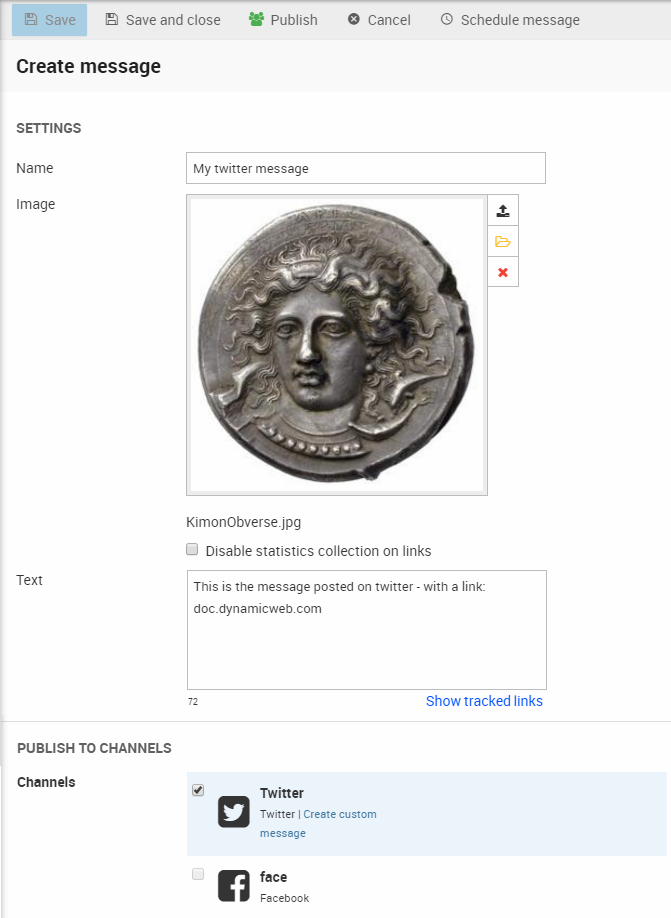Click into the Name input field
The height and width of the screenshot is (918, 671).
pos(366,168)
